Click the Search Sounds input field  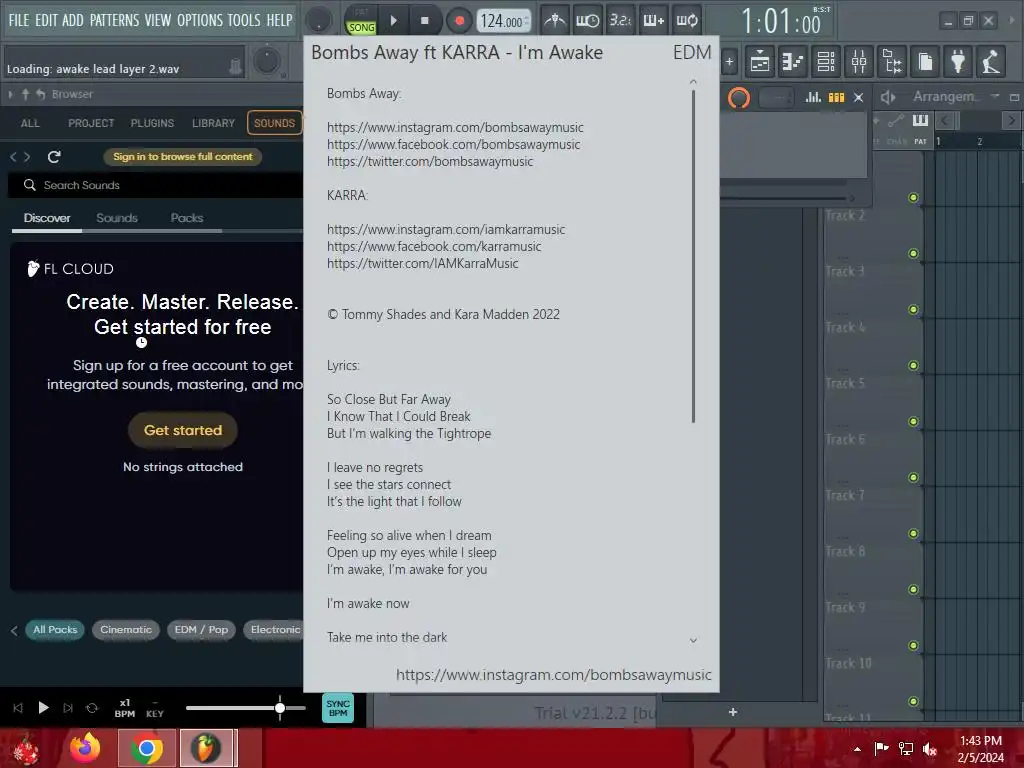pos(155,185)
